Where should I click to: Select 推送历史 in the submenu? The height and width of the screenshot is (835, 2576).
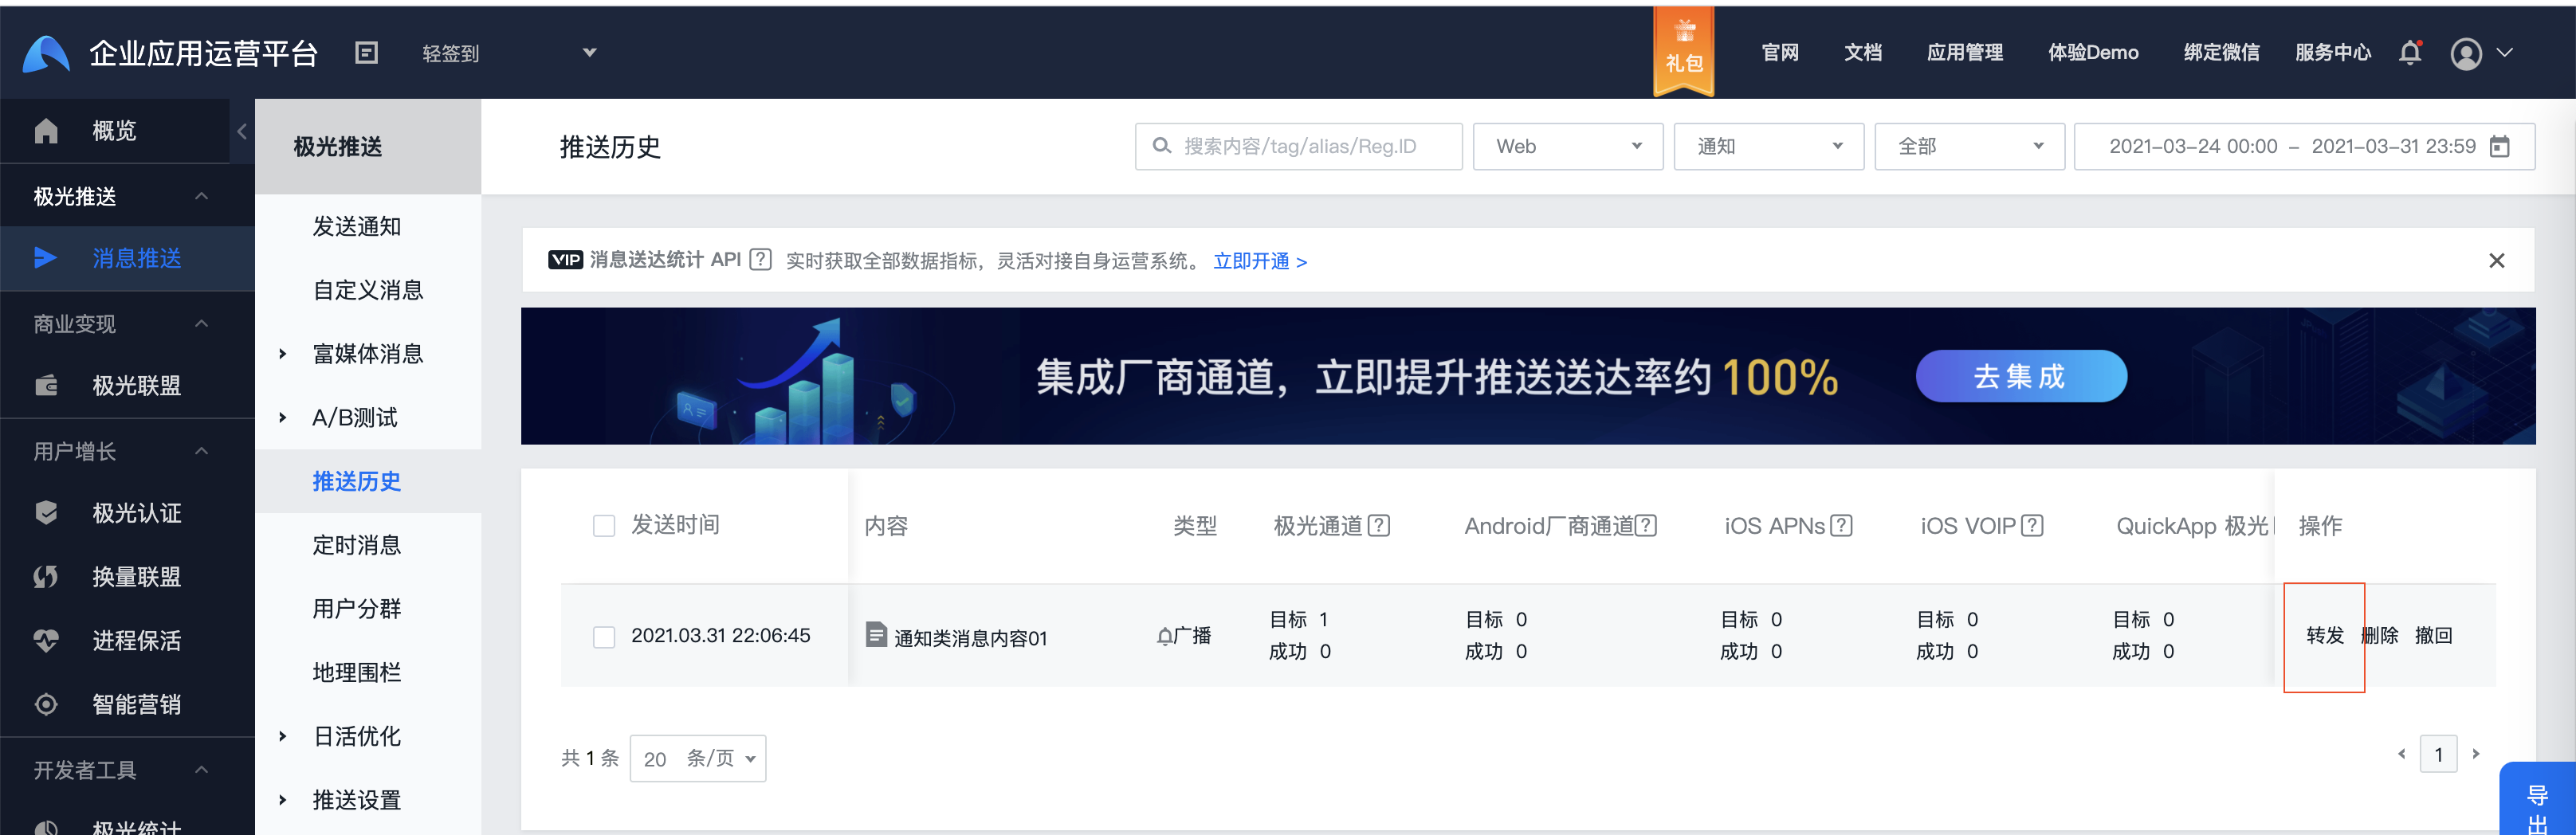(357, 481)
